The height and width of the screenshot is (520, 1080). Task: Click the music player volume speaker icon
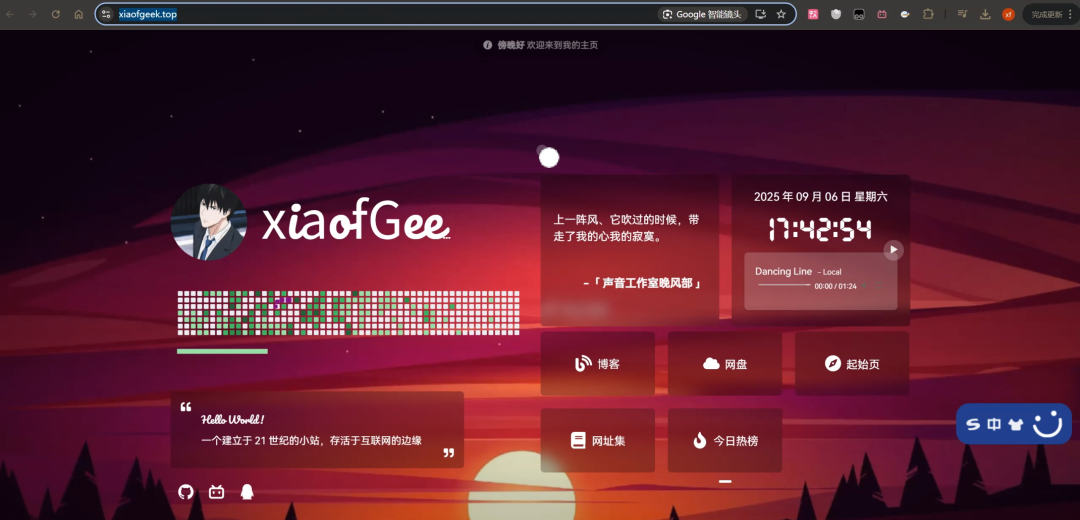click(865, 285)
